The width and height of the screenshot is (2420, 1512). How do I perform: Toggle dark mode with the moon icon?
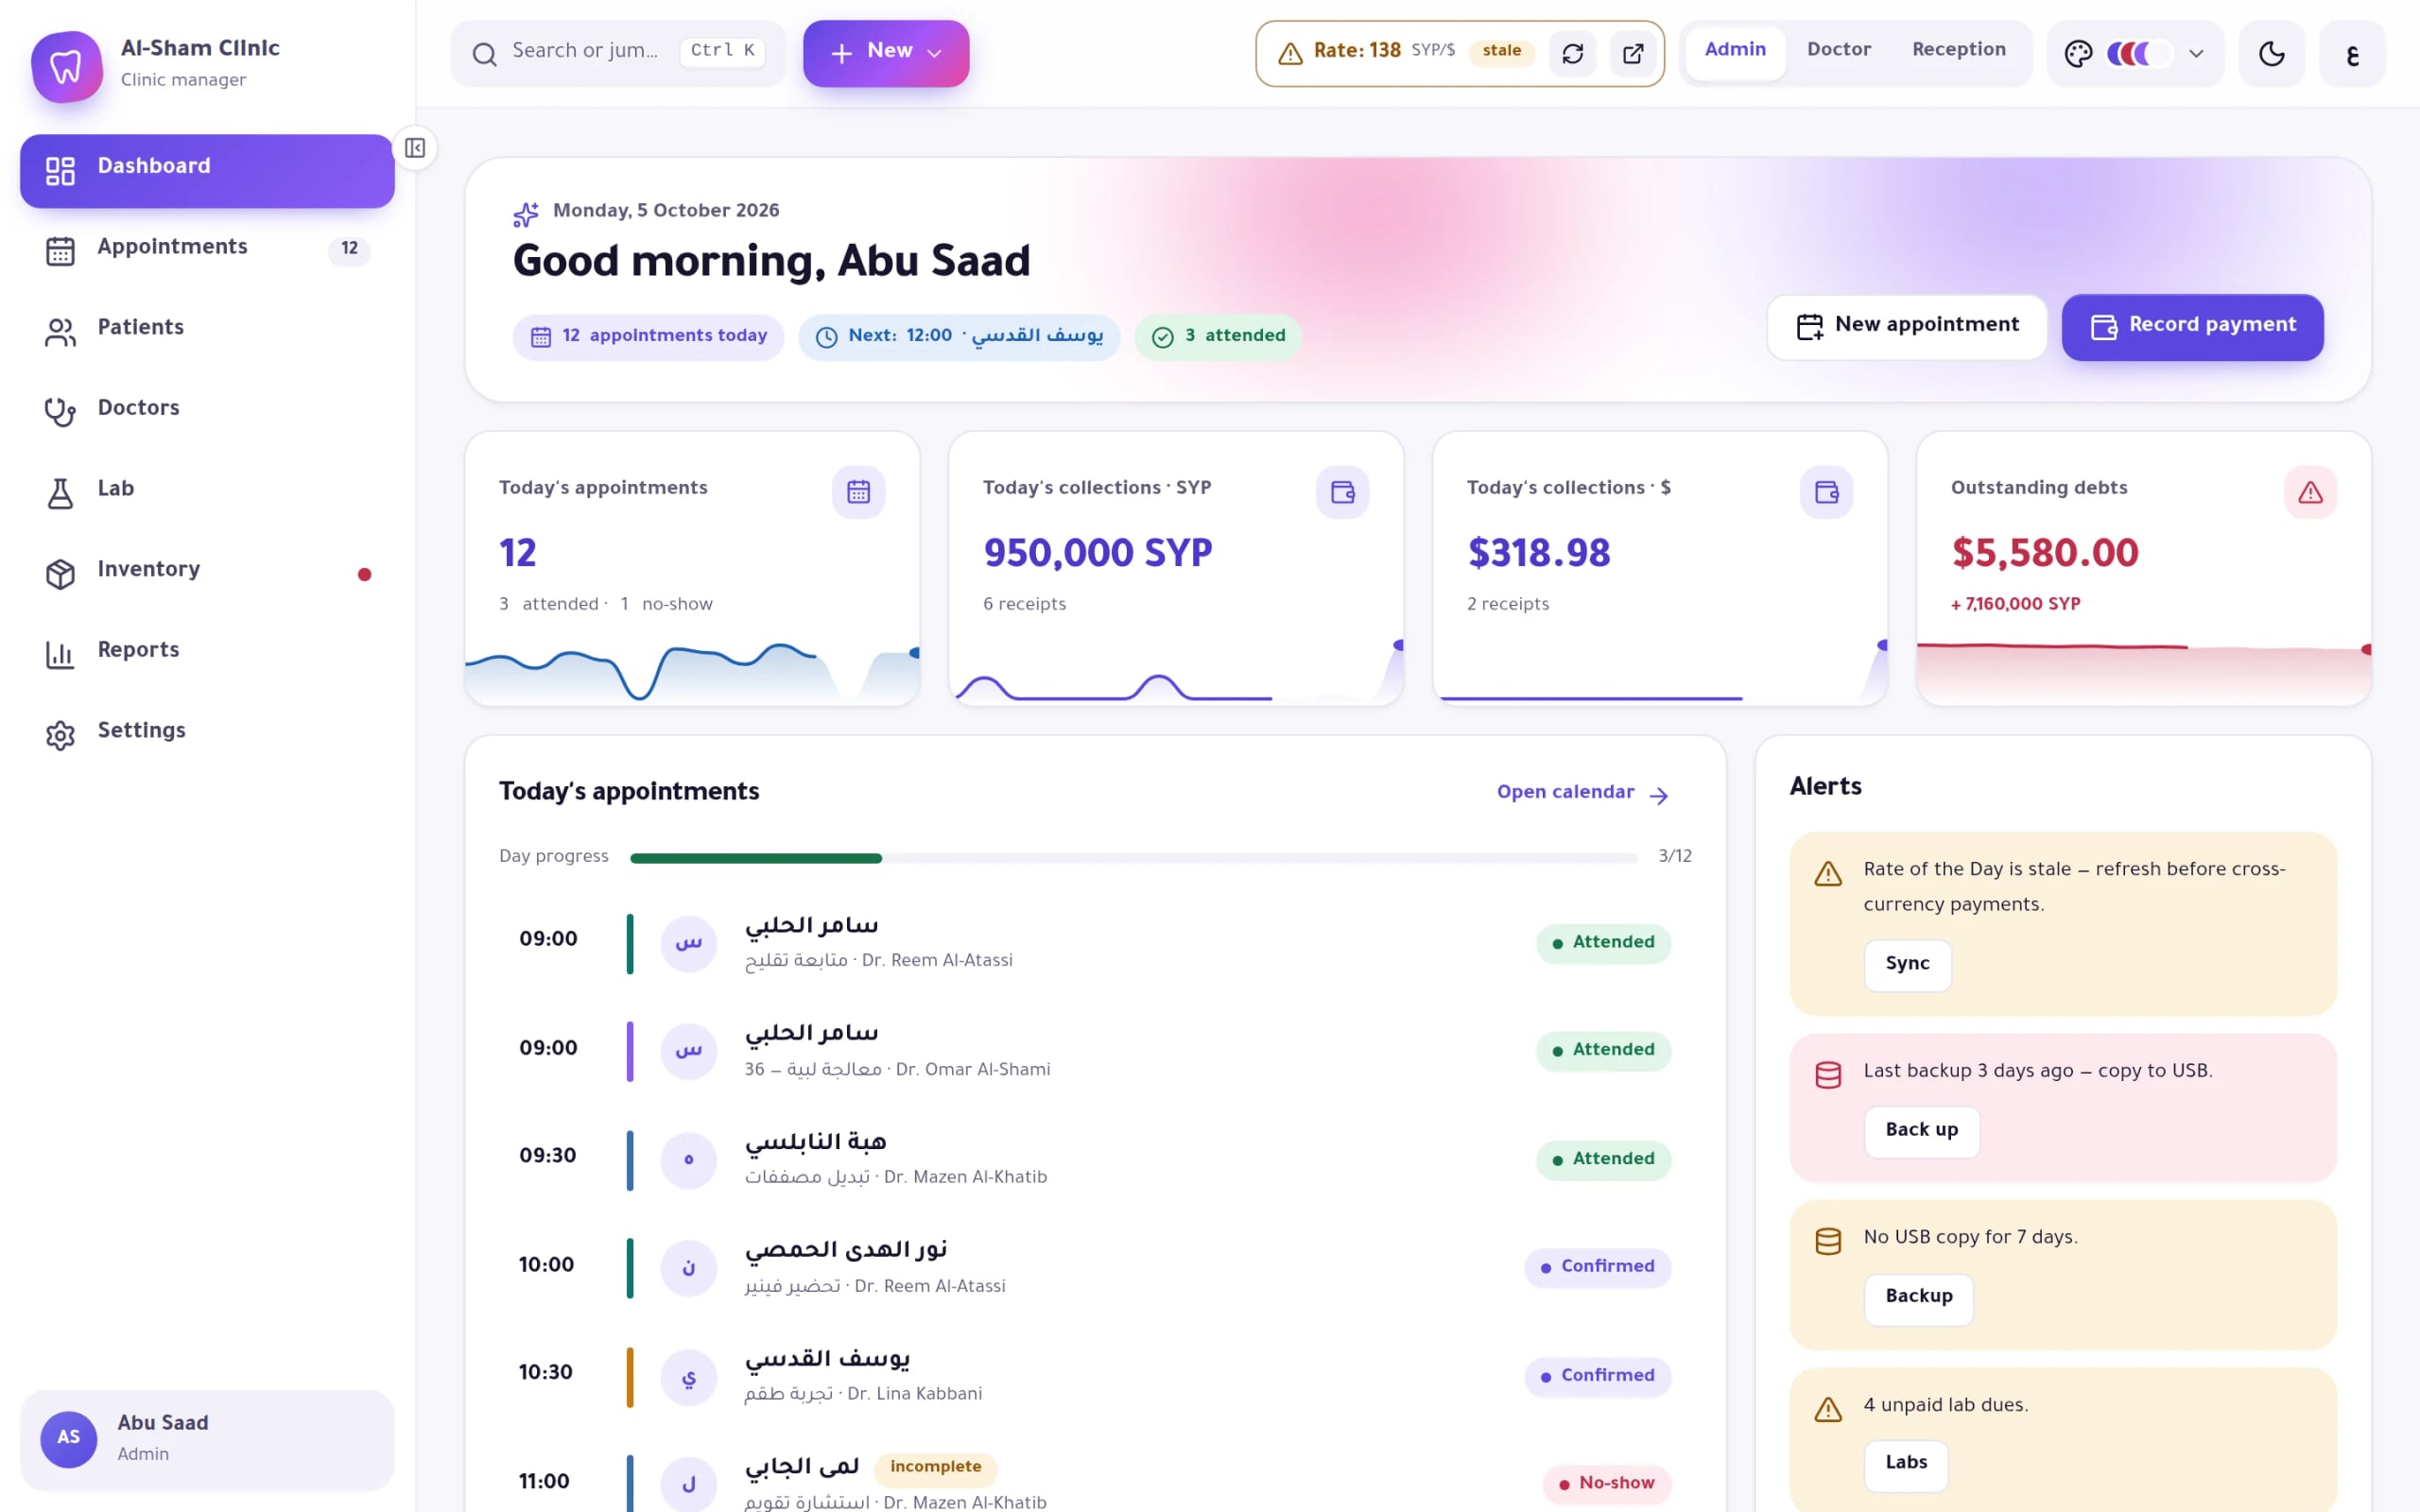tap(2271, 53)
